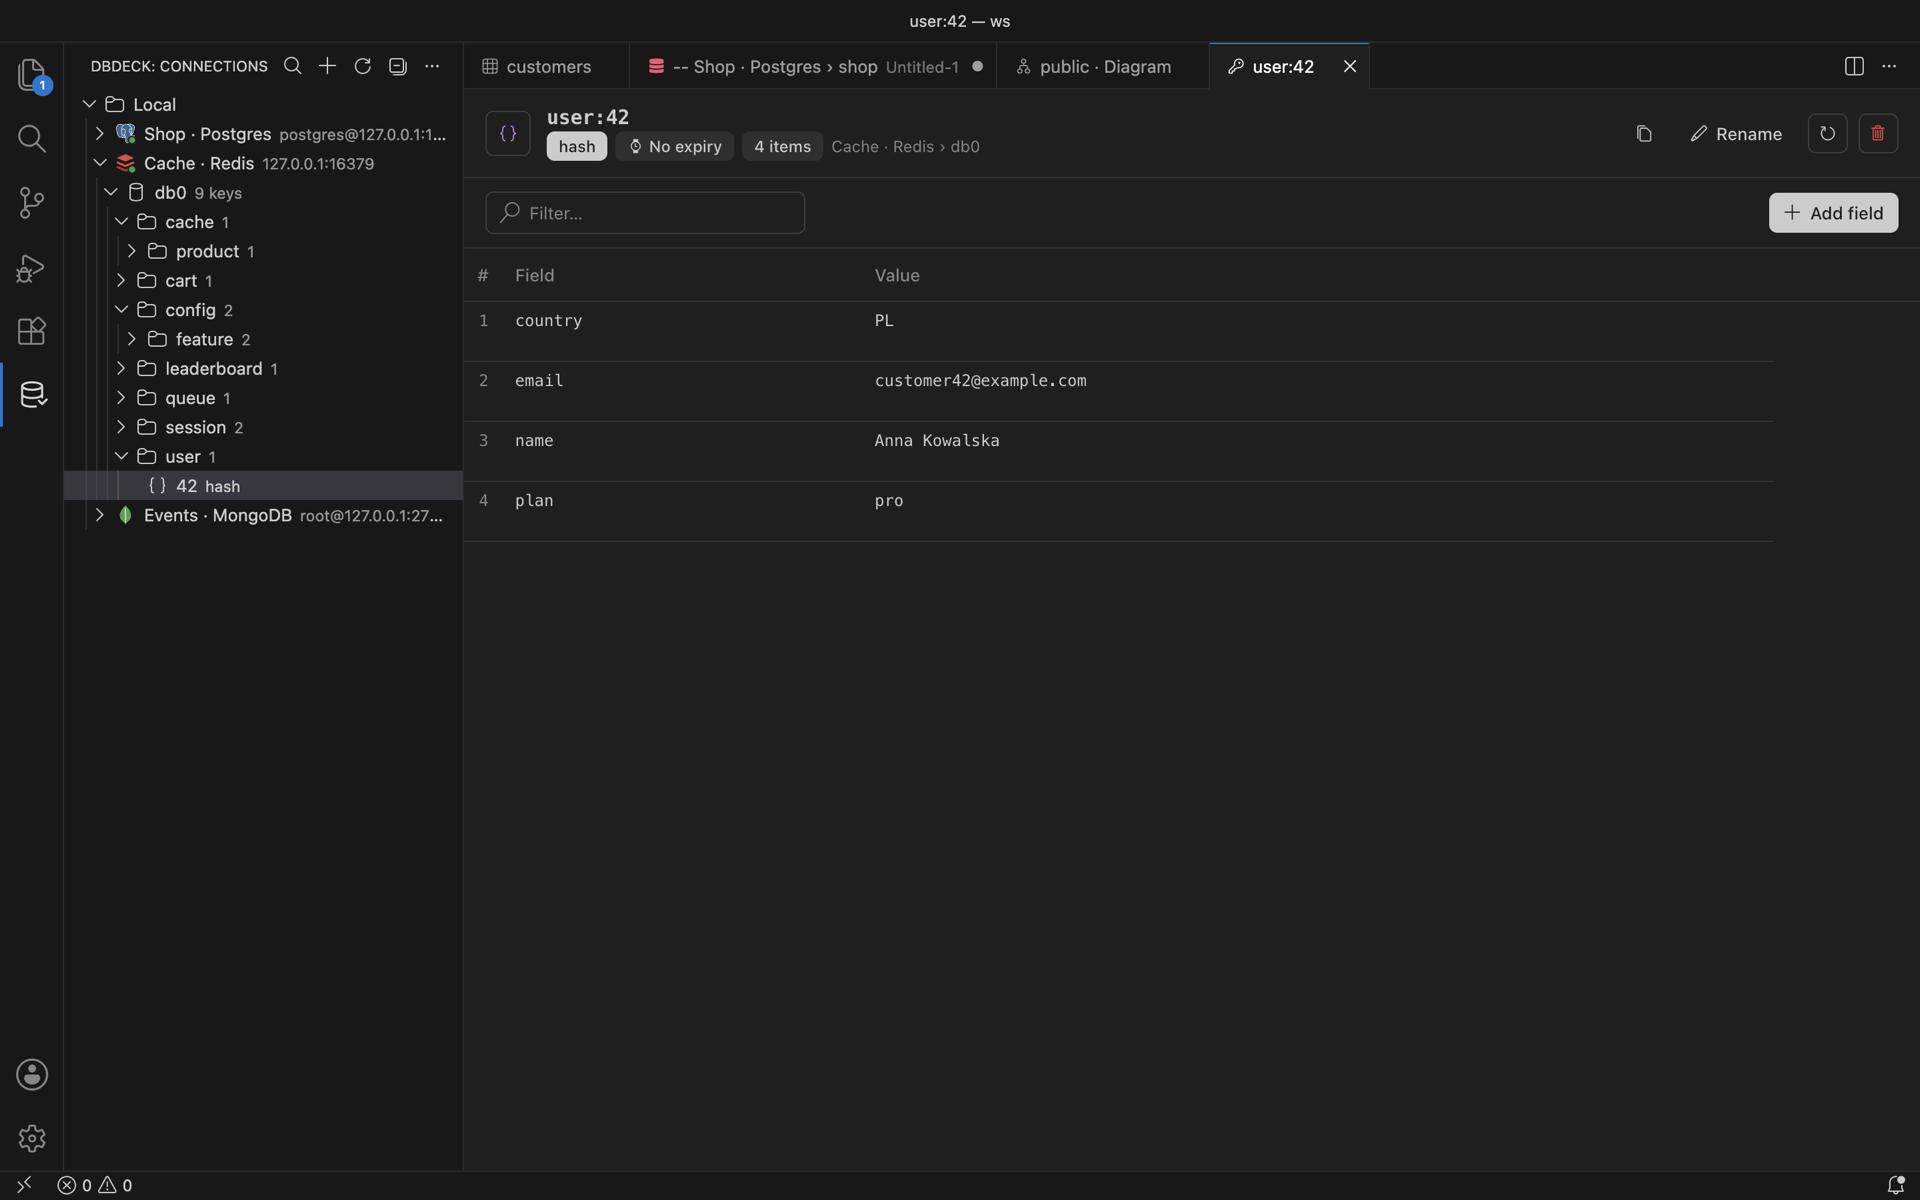The width and height of the screenshot is (1920, 1200).
Task: Open the Run and Debug view
Action: (32, 267)
